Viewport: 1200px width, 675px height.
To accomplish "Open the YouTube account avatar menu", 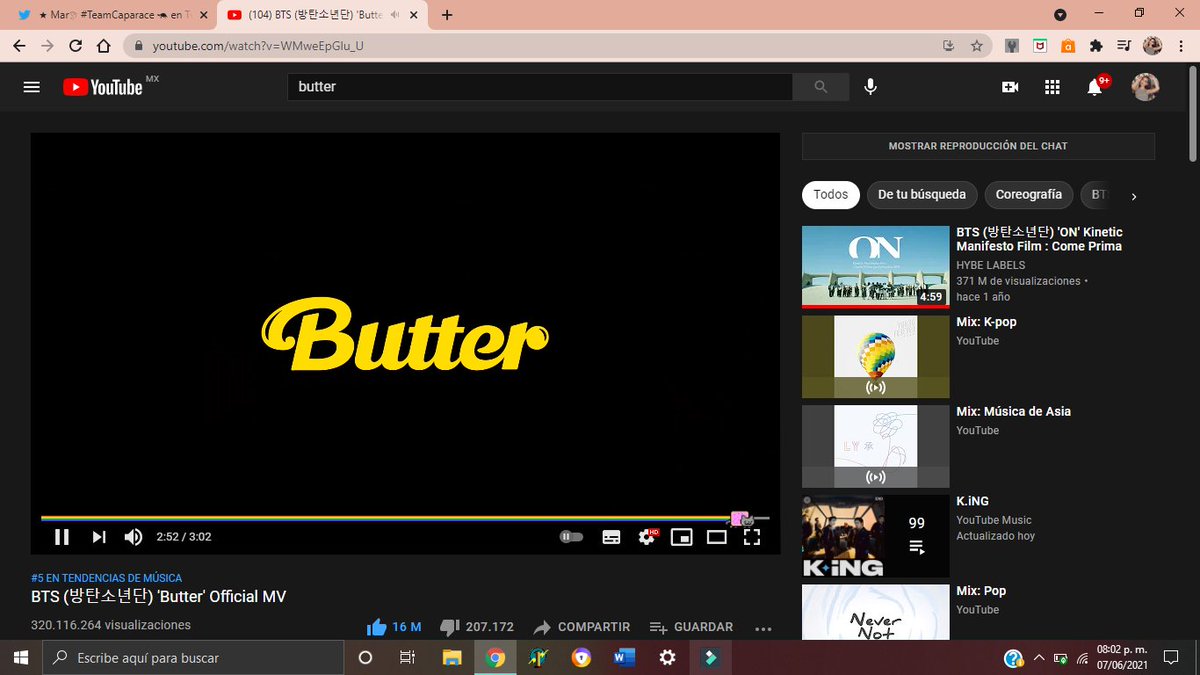I will click(x=1146, y=87).
